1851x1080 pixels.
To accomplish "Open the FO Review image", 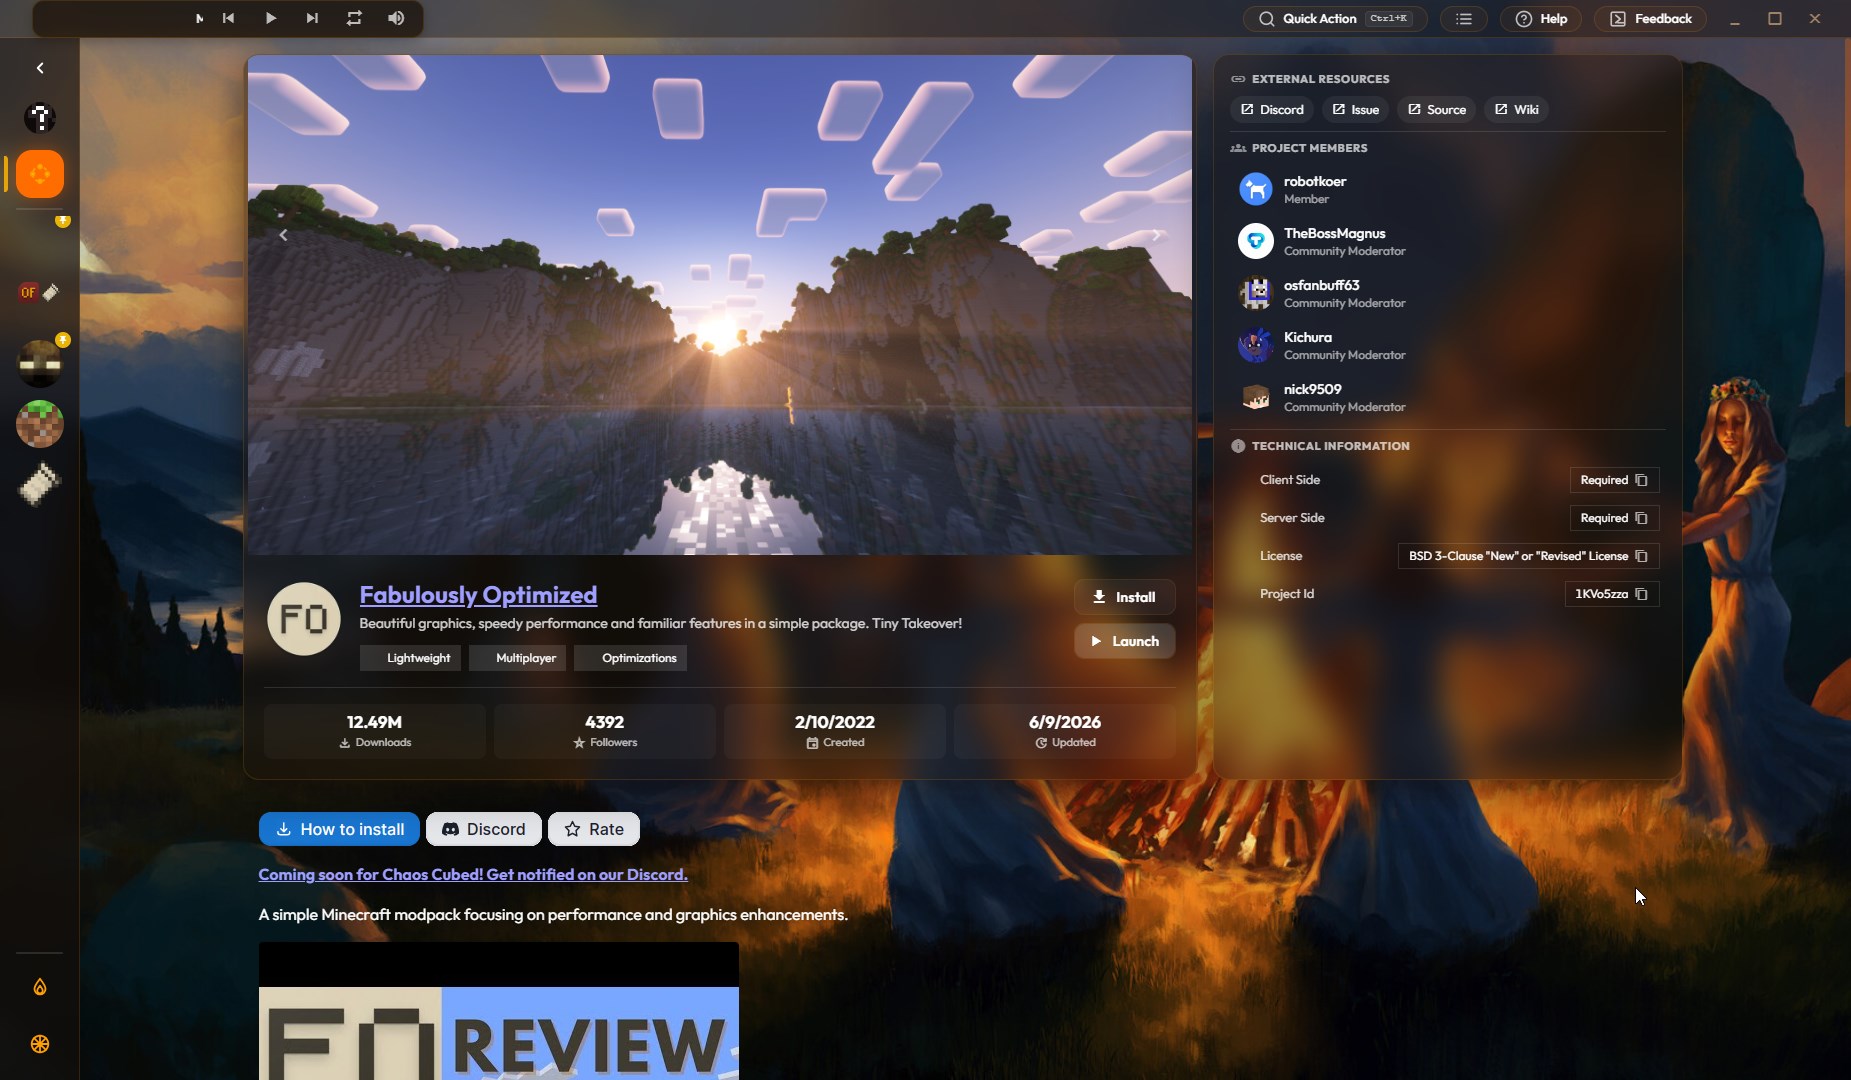I will click(499, 1011).
